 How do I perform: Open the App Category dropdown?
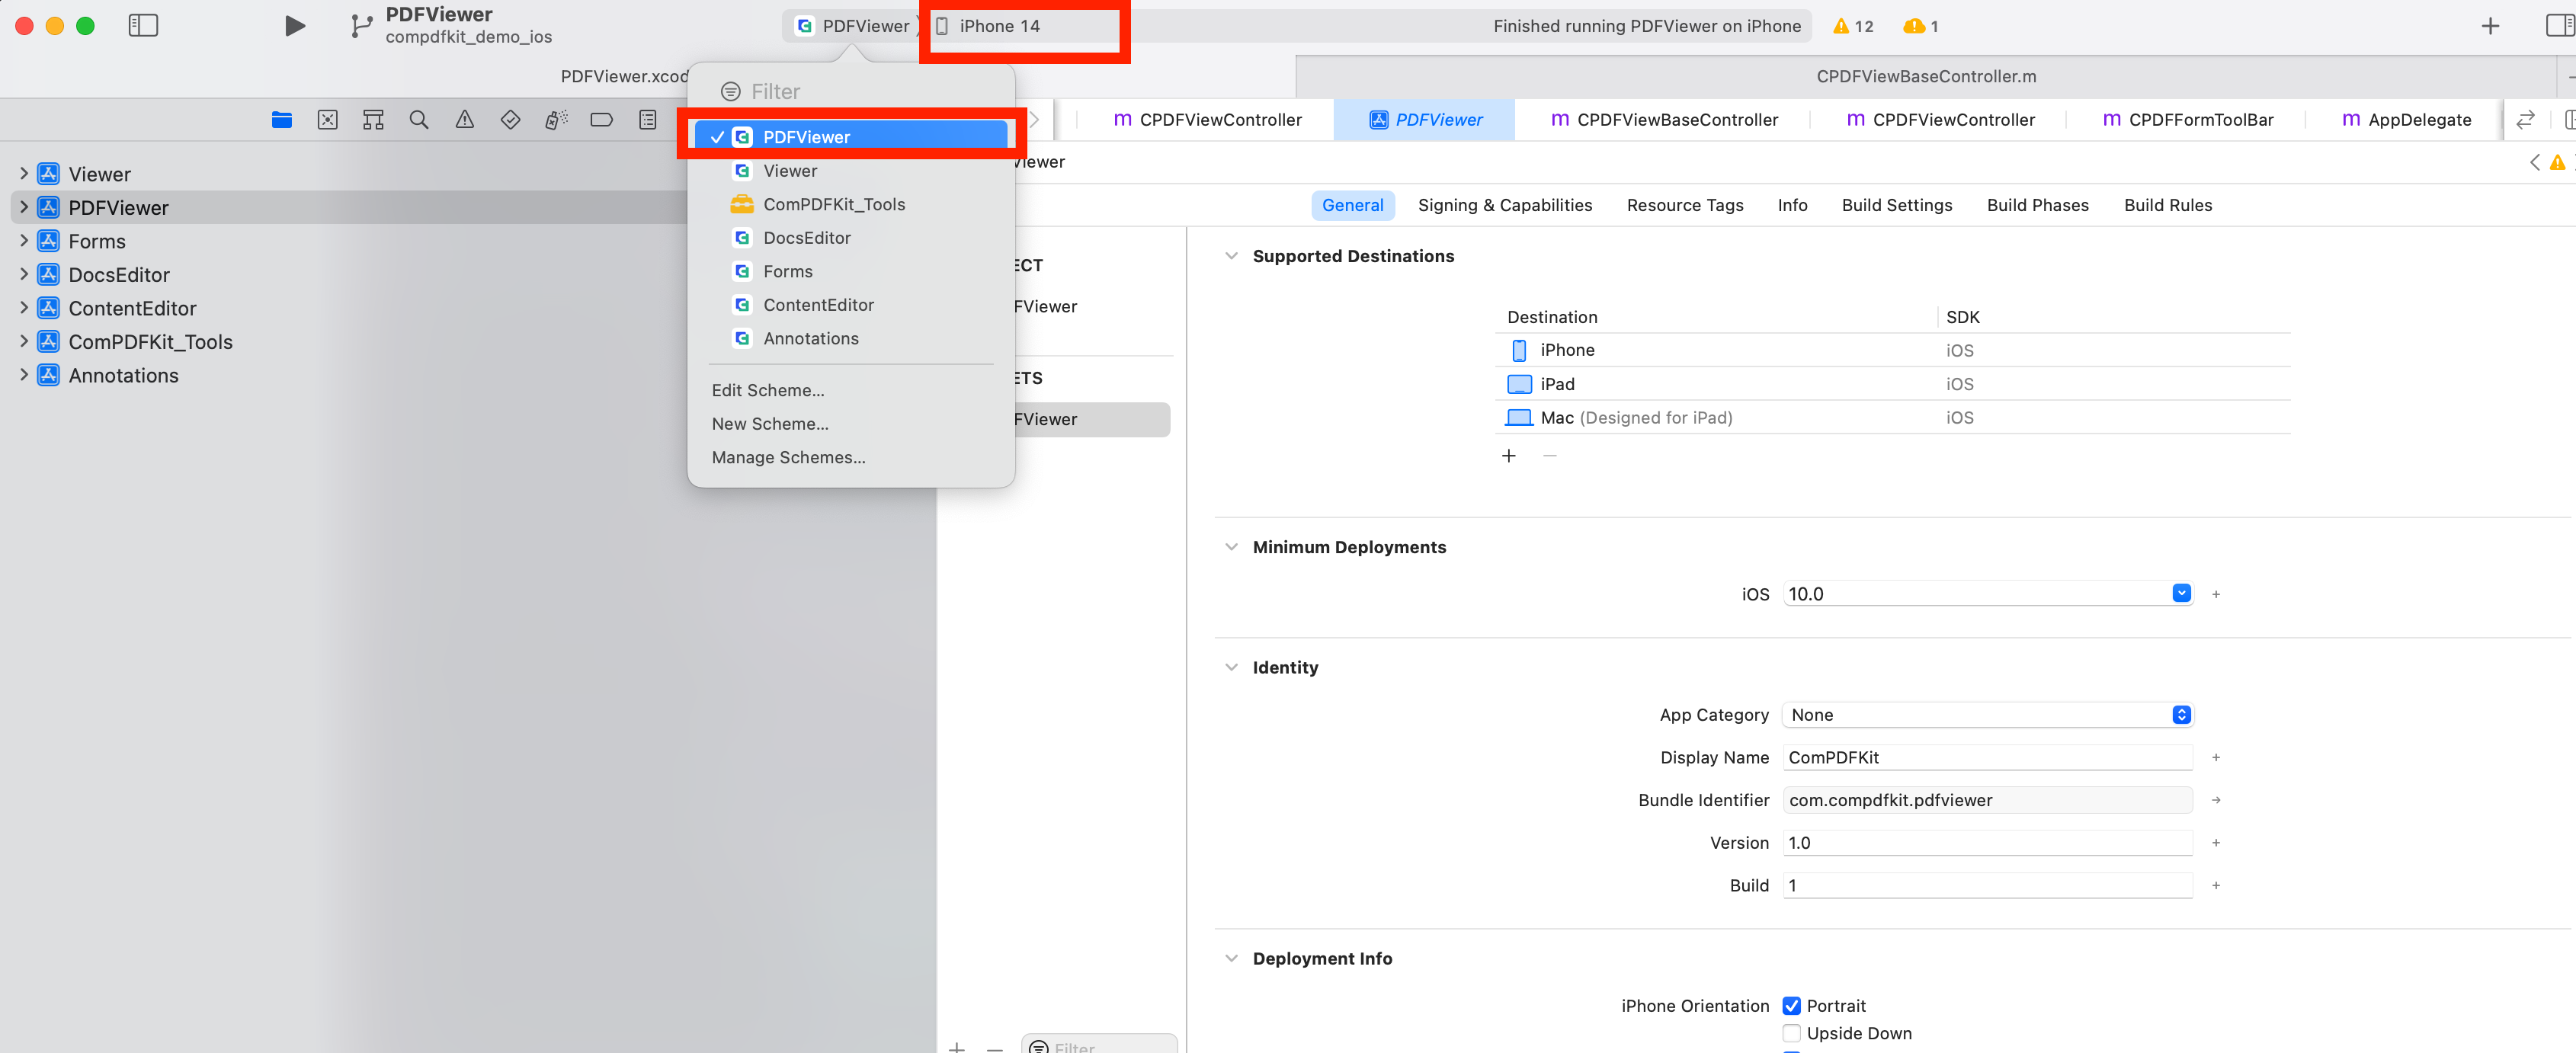coord(1986,715)
